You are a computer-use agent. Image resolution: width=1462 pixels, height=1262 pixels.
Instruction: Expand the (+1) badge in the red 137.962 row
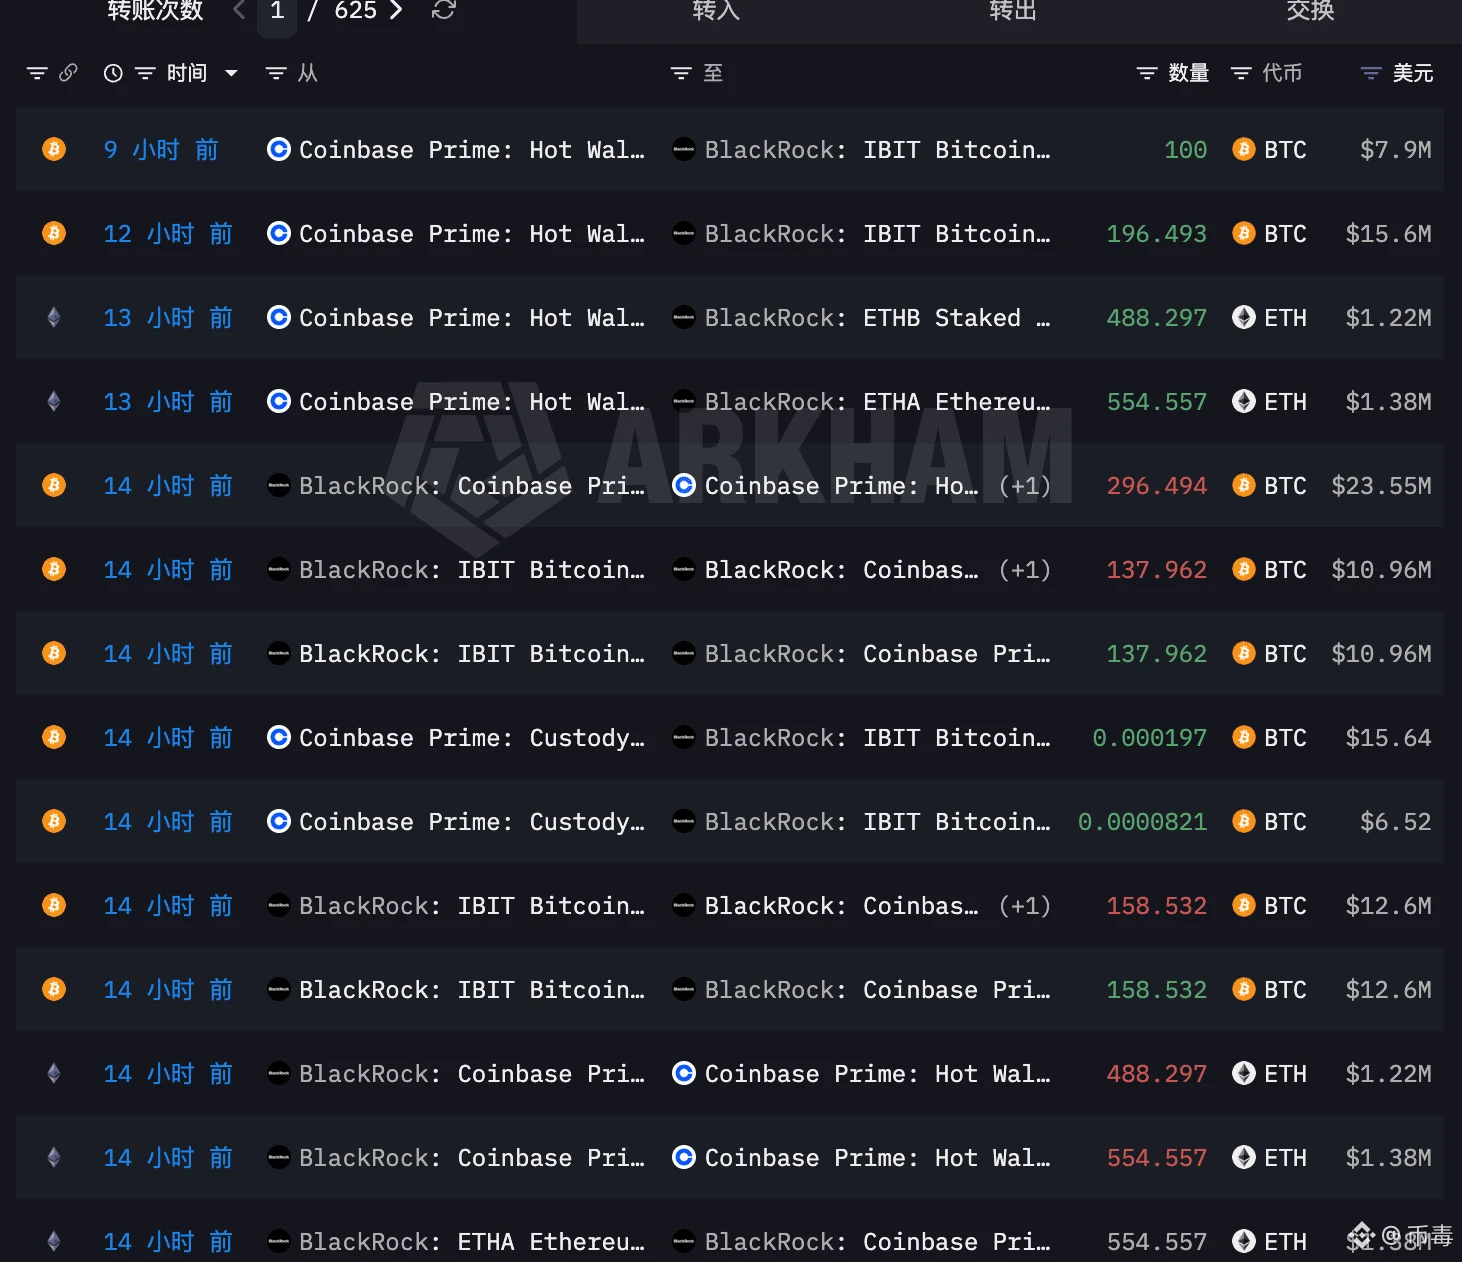(x=1025, y=569)
